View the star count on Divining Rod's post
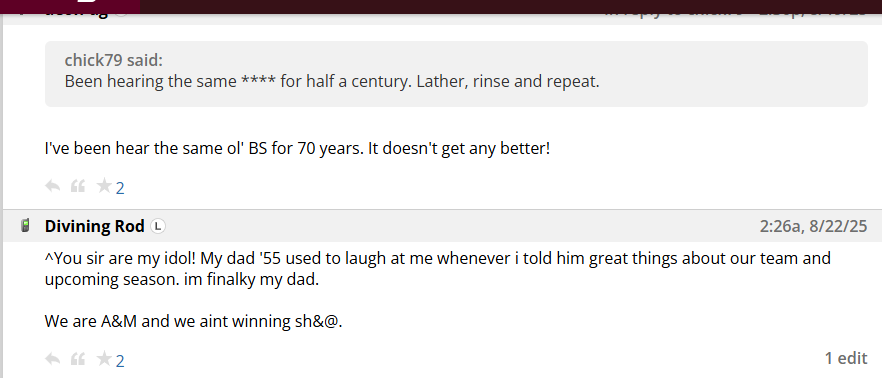The image size is (882, 378). pyautogui.click(x=120, y=361)
